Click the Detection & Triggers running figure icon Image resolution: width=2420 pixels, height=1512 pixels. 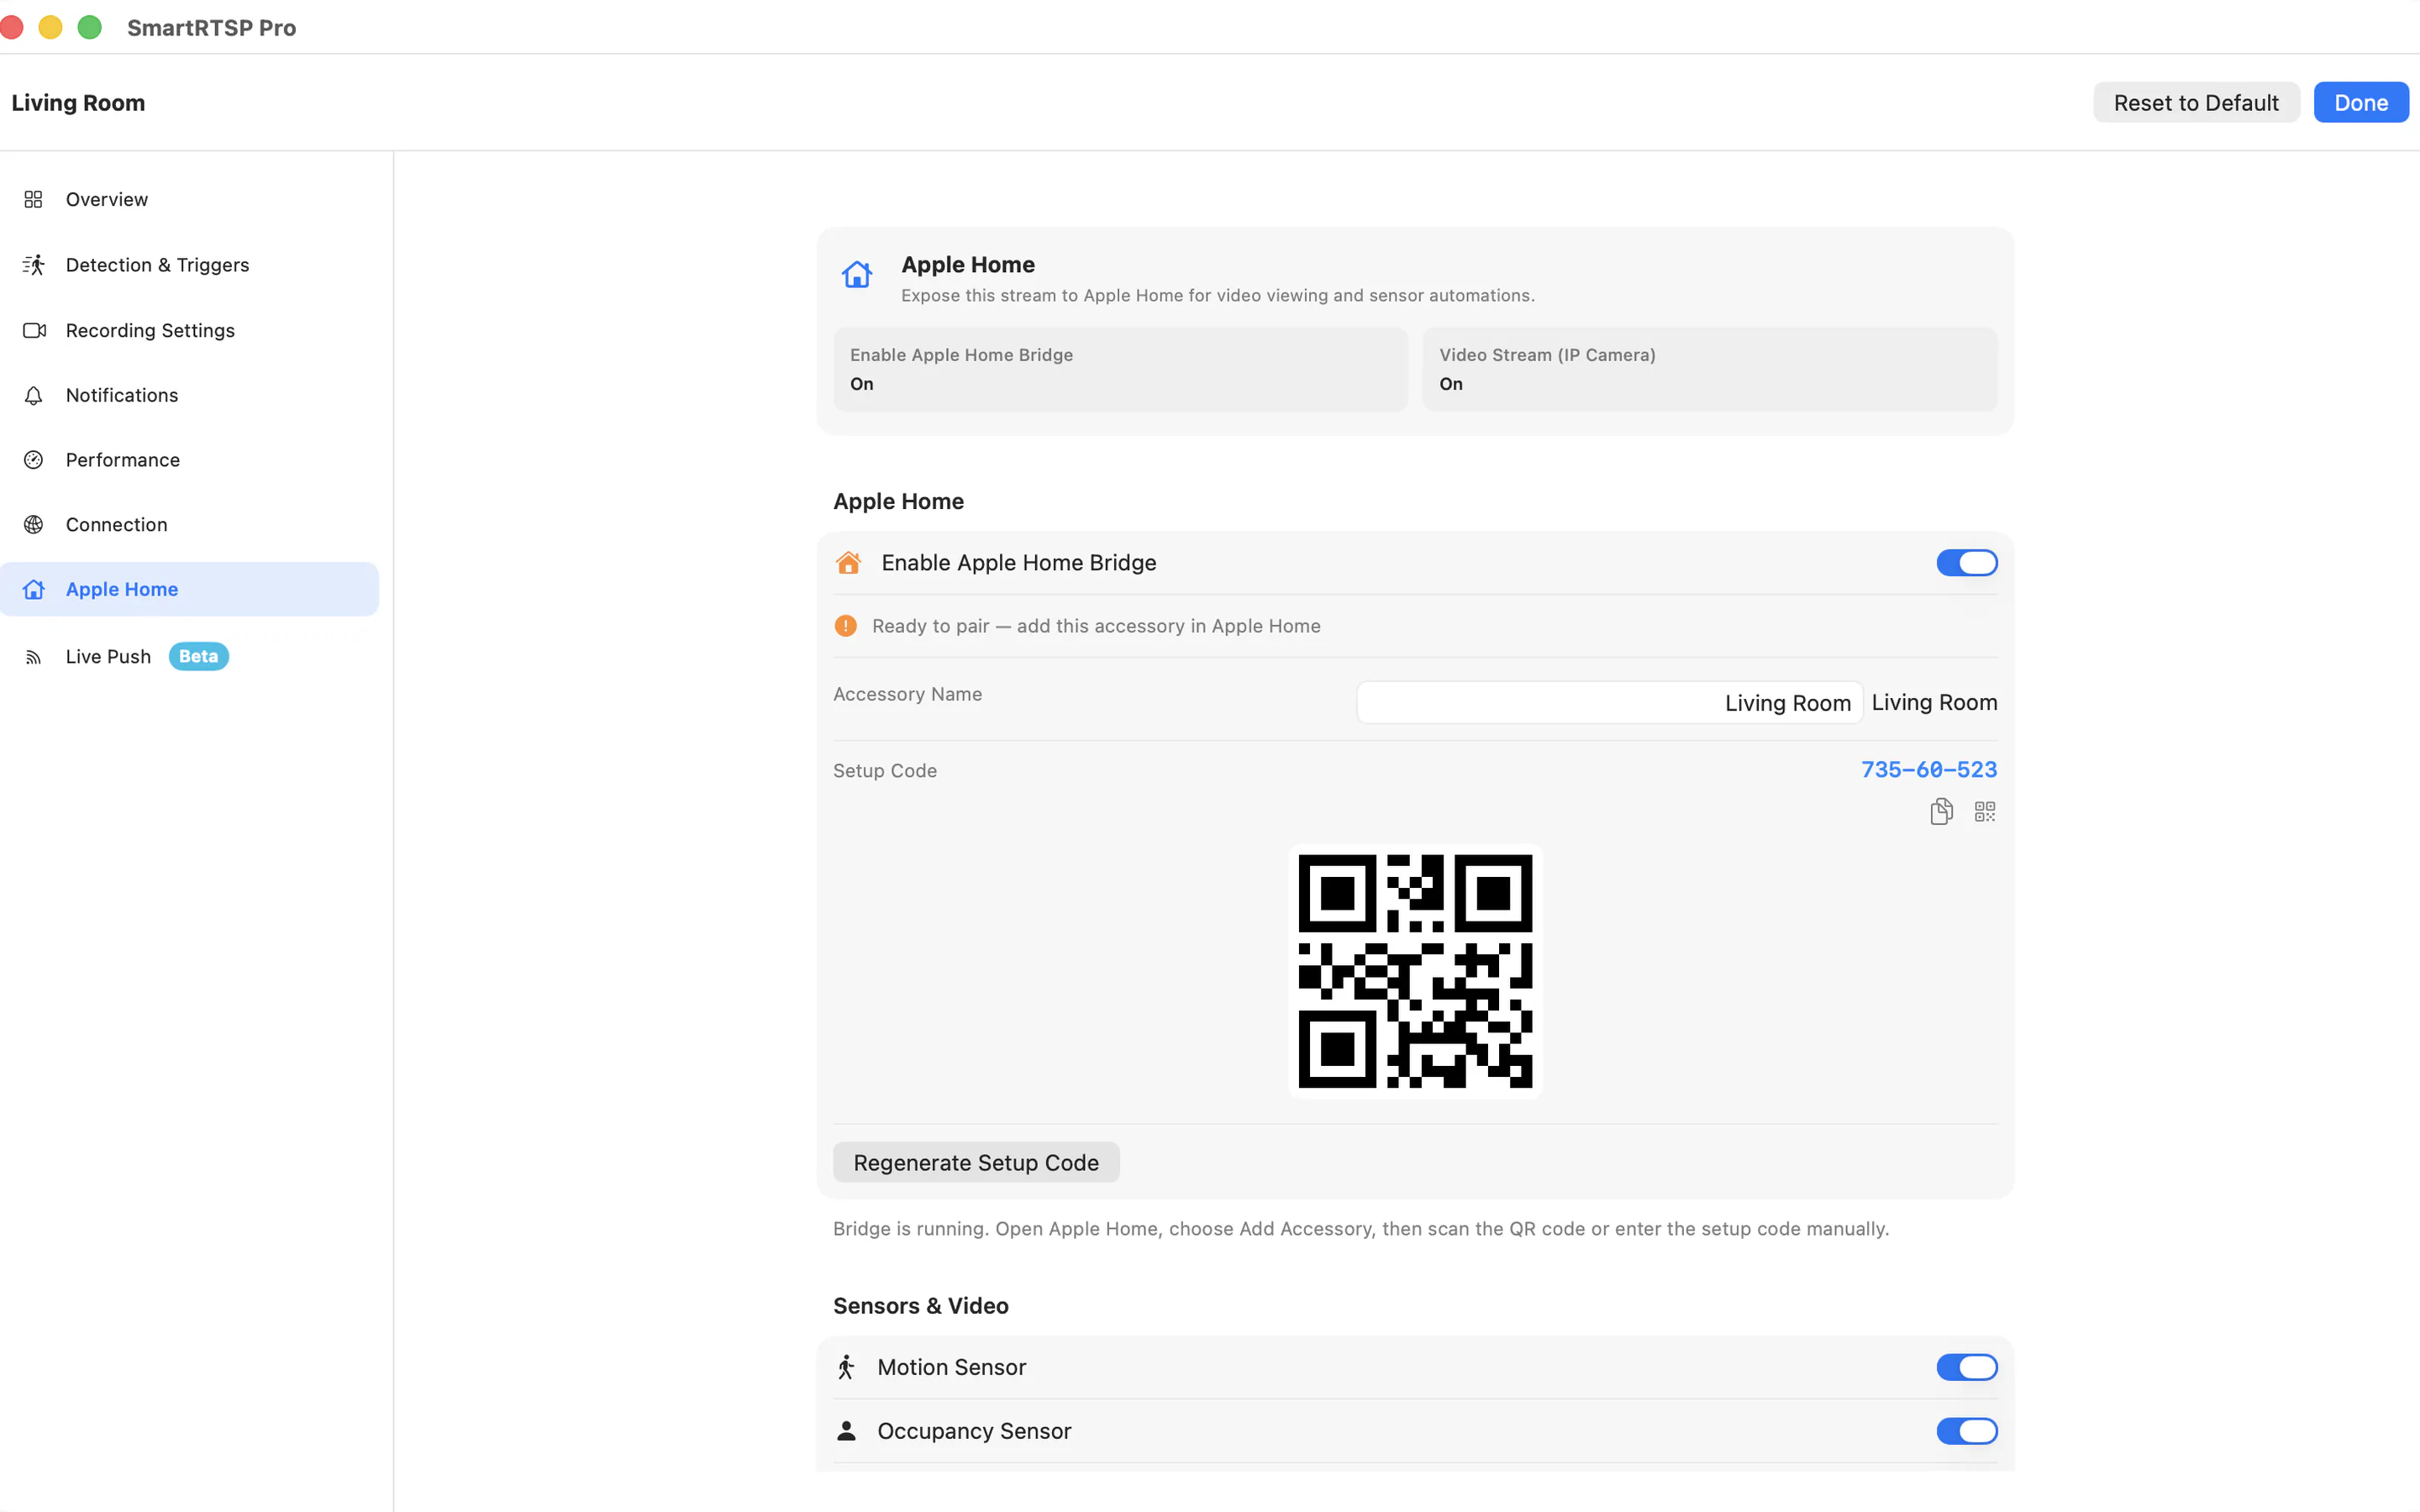point(34,264)
